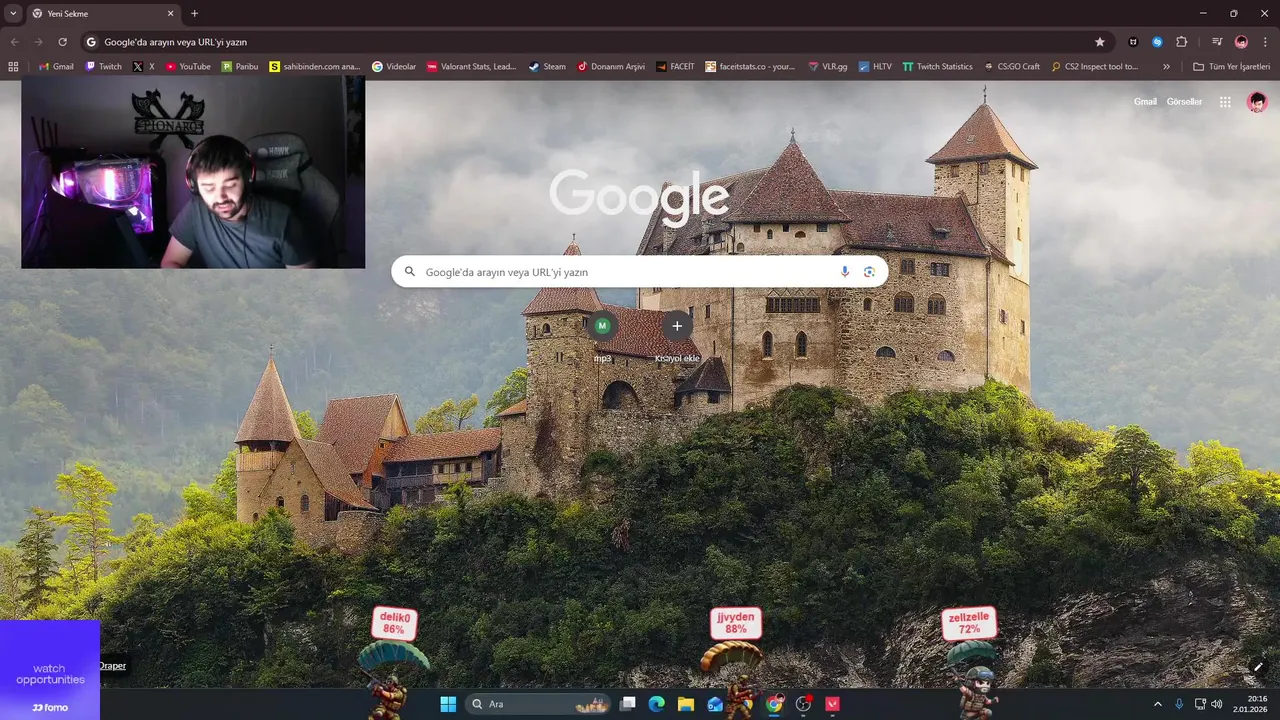Search by image with Google Lens icon
Screen dimensions: 1280x720
(869, 271)
